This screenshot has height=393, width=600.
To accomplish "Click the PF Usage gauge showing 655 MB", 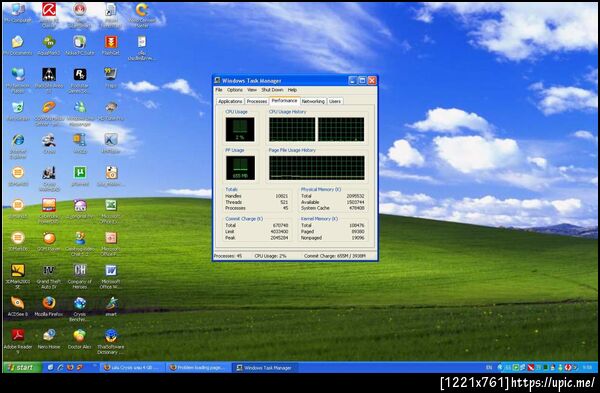I will 240,168.
